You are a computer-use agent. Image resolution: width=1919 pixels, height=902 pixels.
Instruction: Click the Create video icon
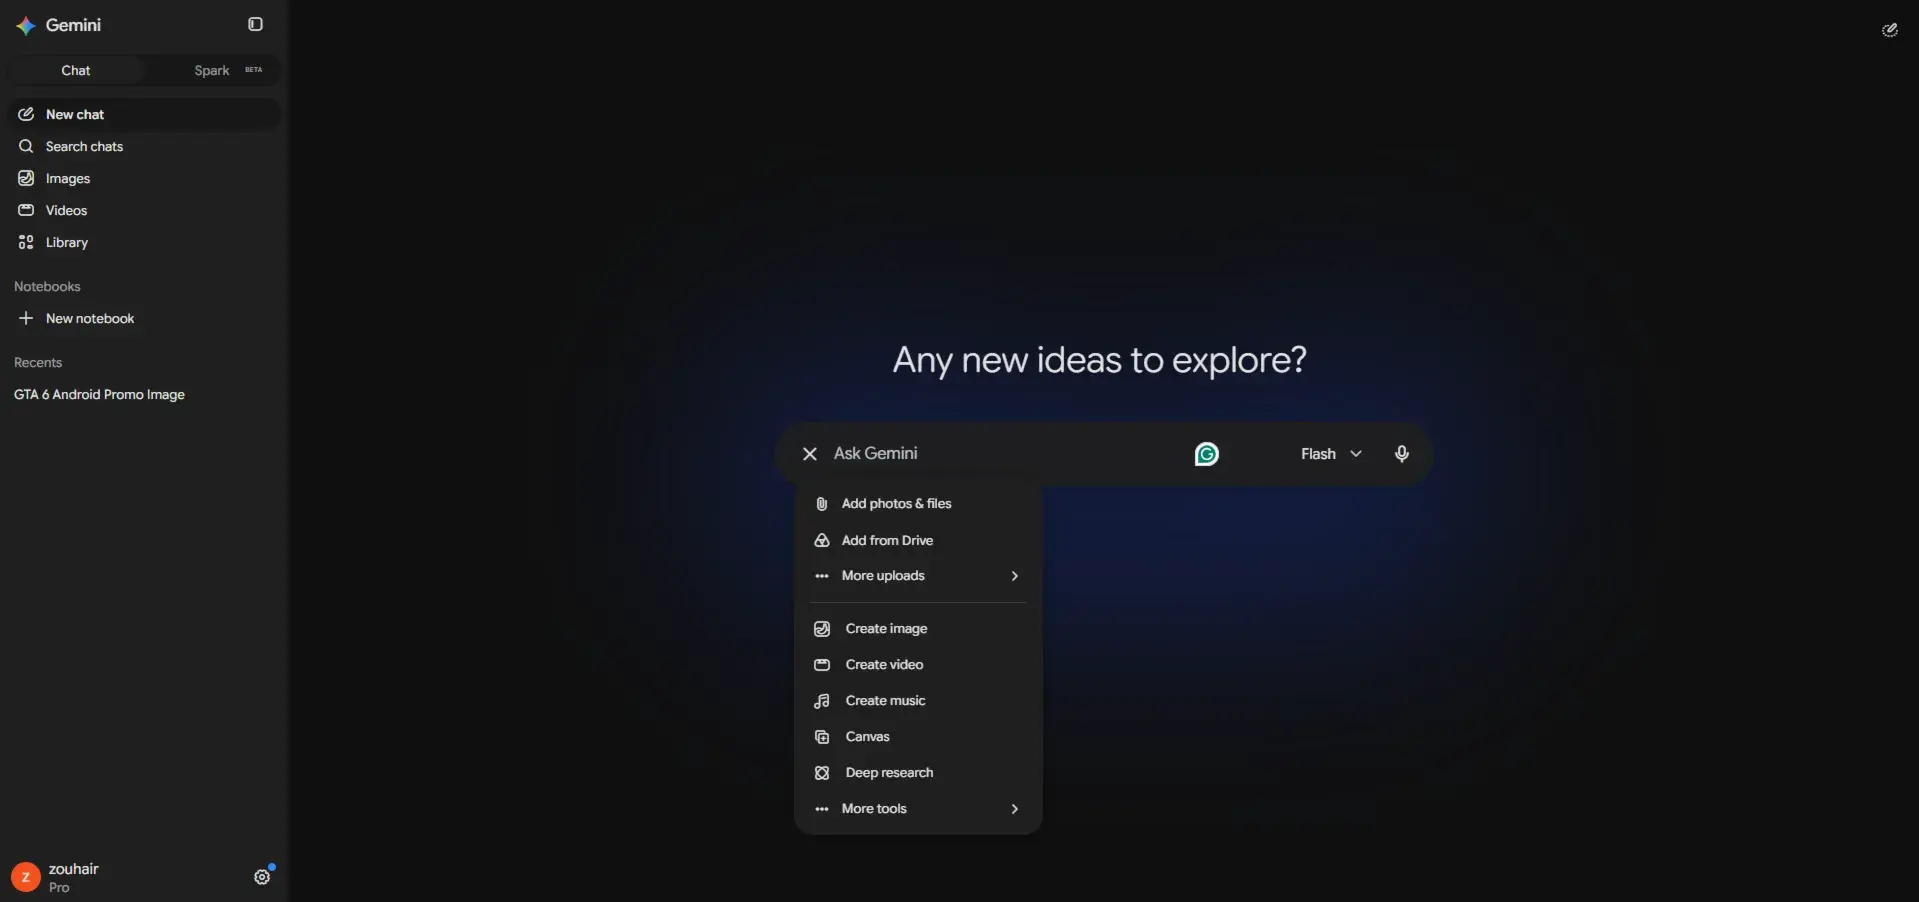pyautogui.click(x=822, y=665)
